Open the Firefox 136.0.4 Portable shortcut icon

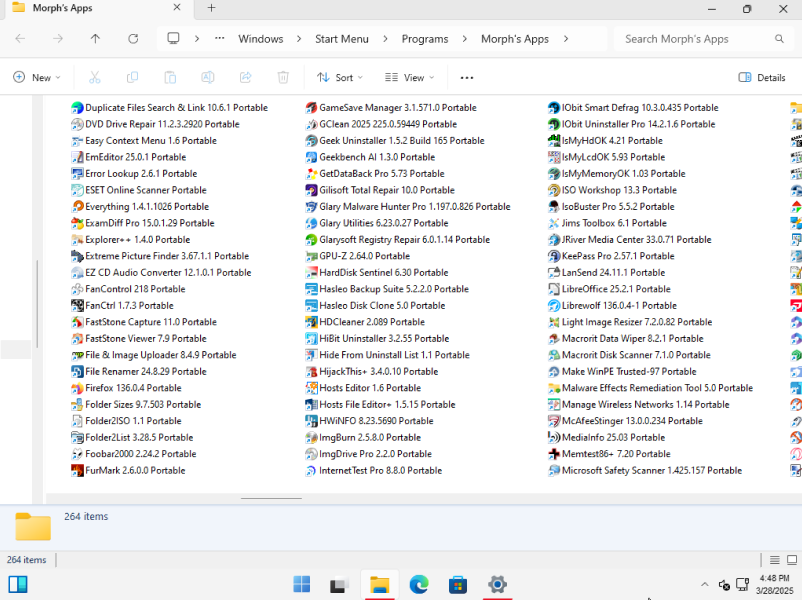click(x=77, y=388)
